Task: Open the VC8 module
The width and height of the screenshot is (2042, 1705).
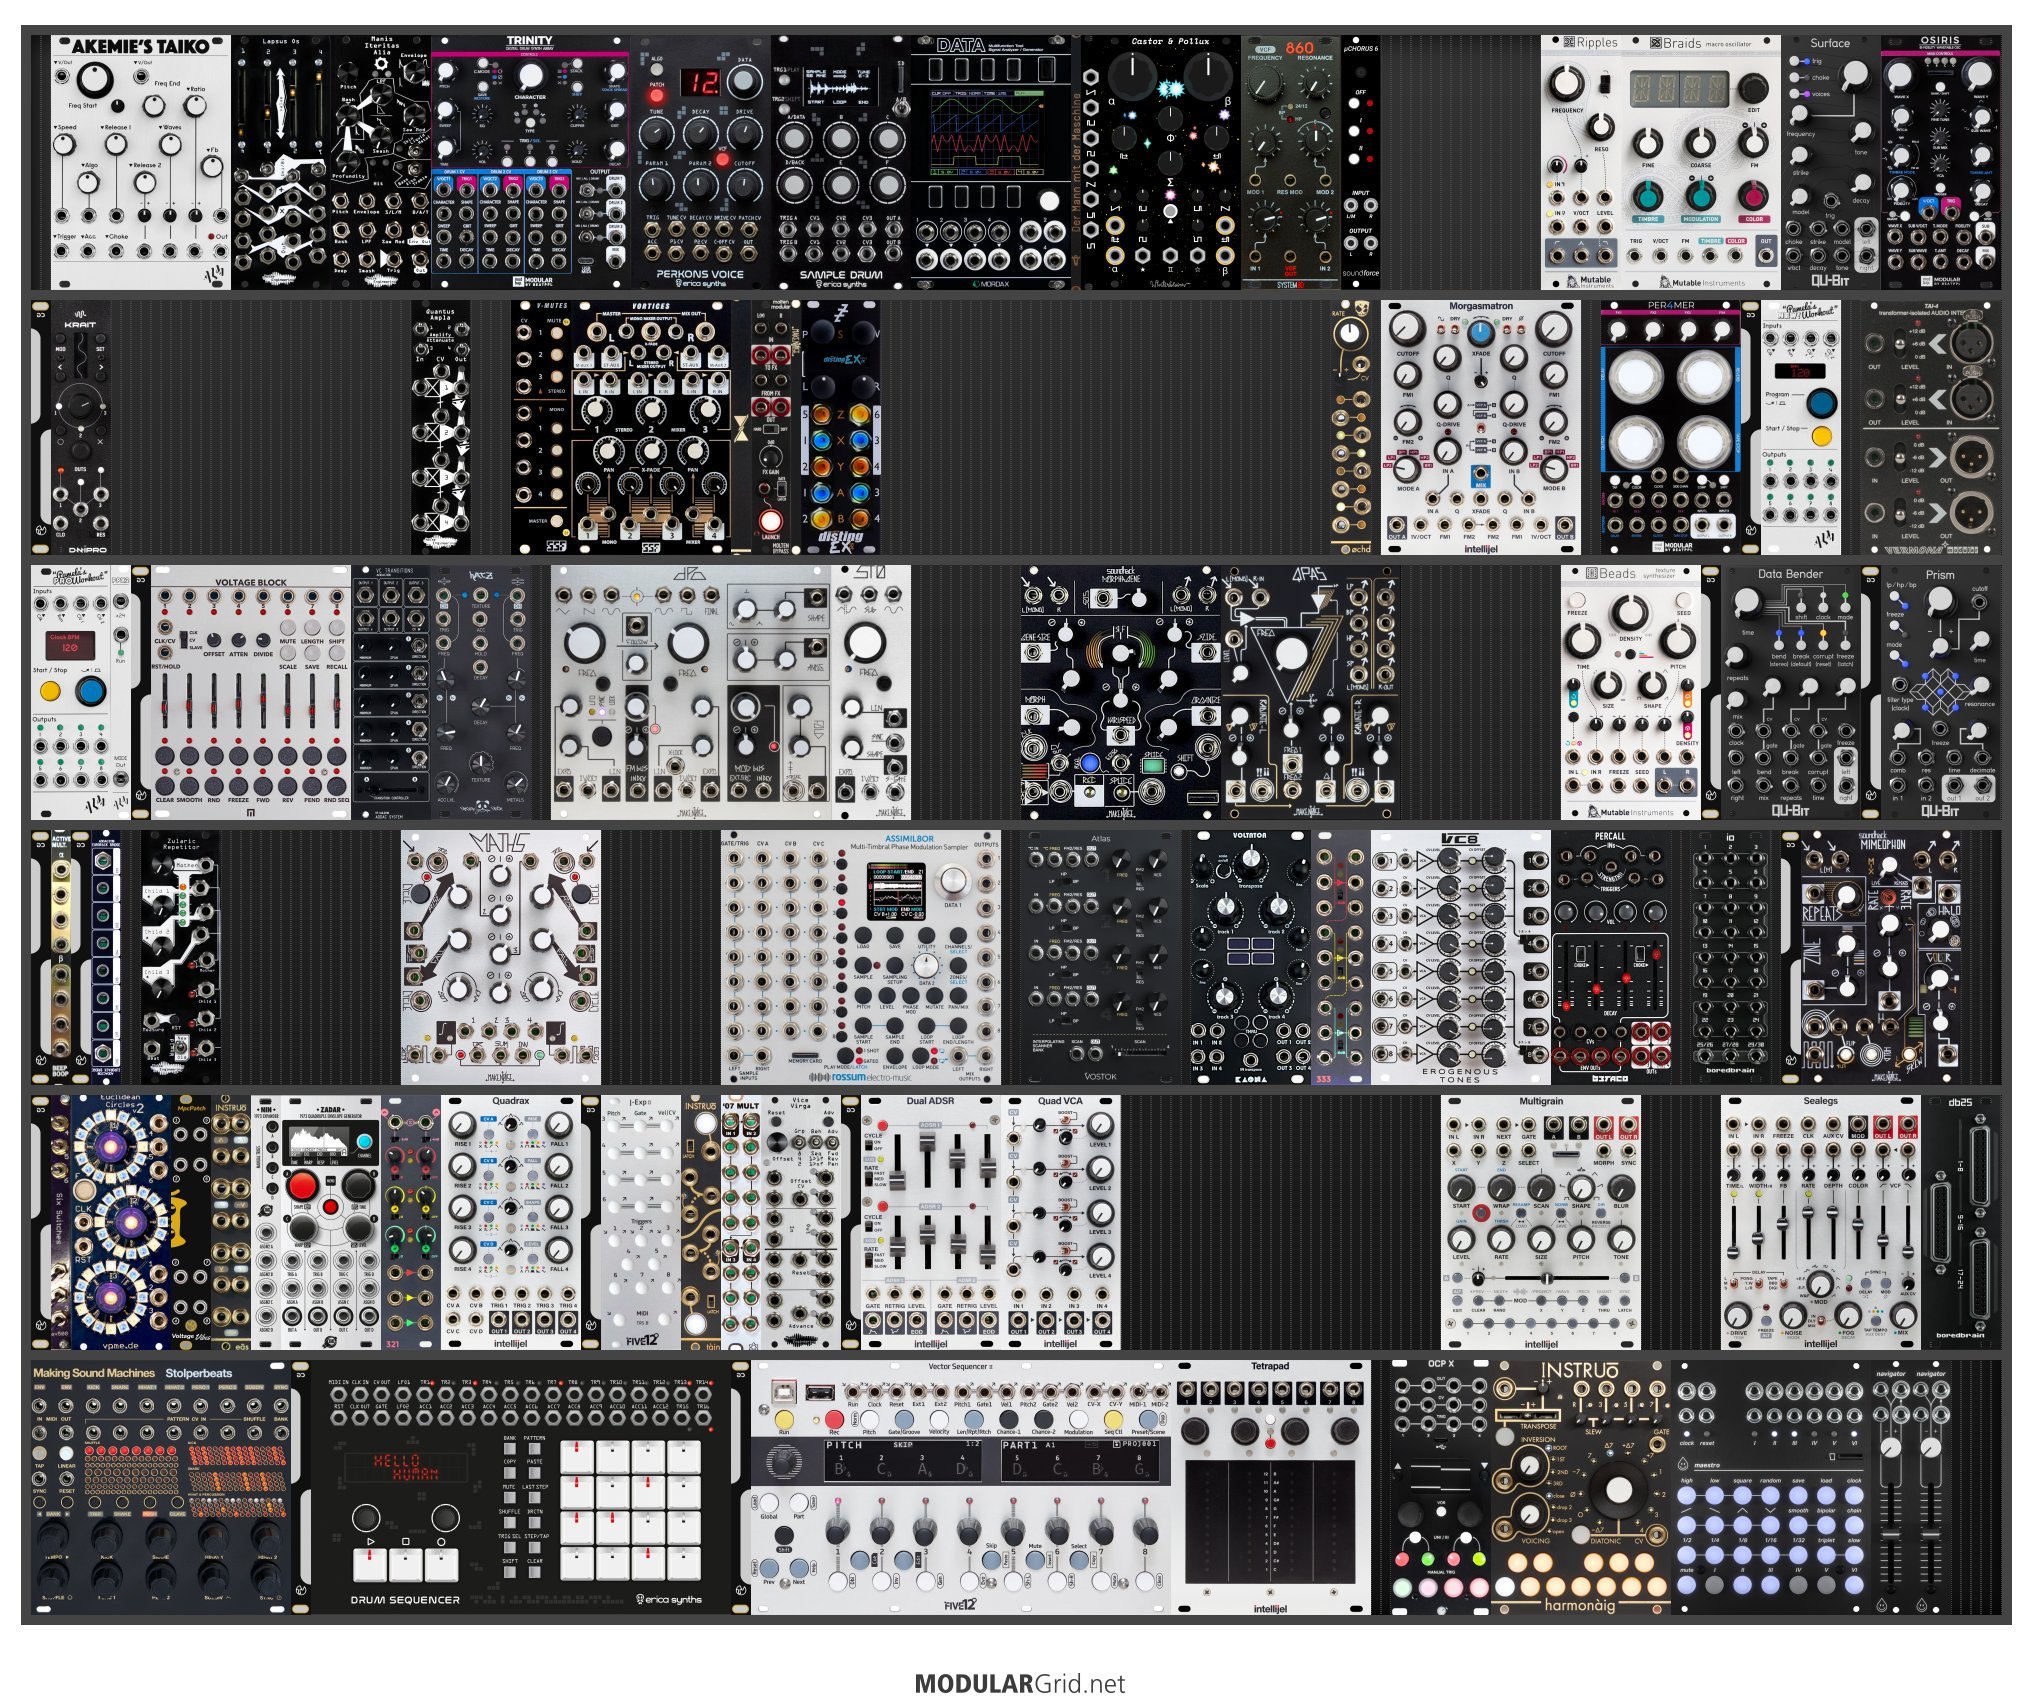Action: point(1461,957)
